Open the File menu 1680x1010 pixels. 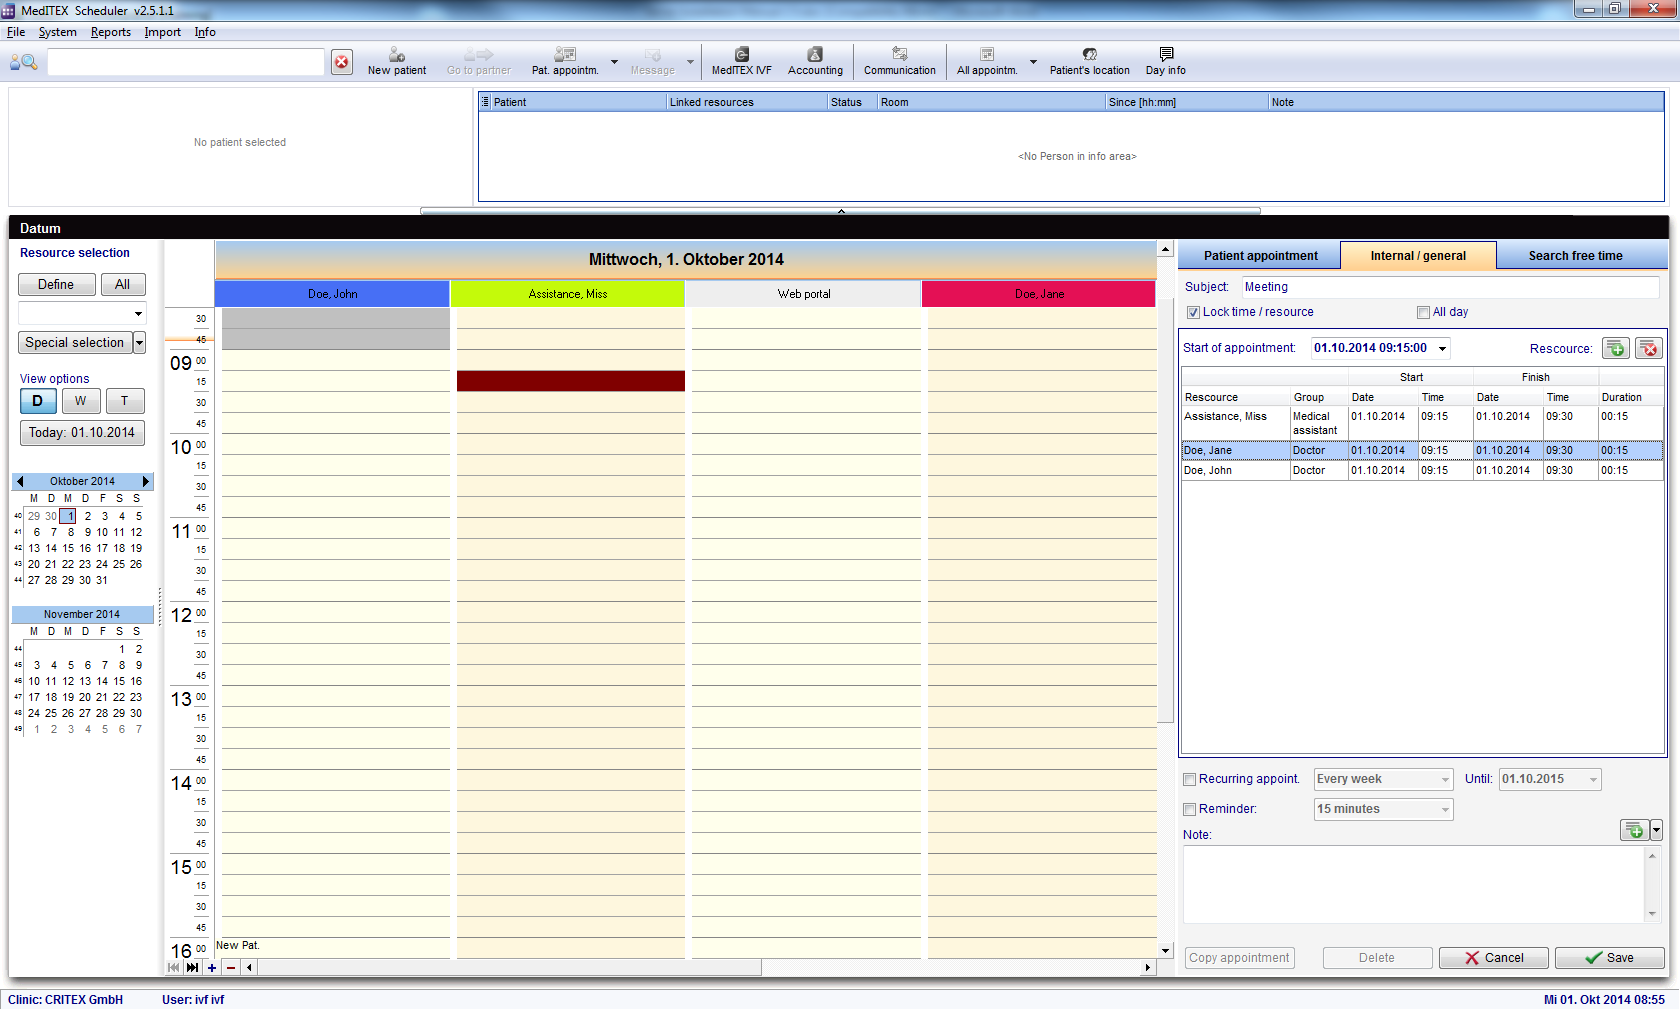(x=16, y=32)
